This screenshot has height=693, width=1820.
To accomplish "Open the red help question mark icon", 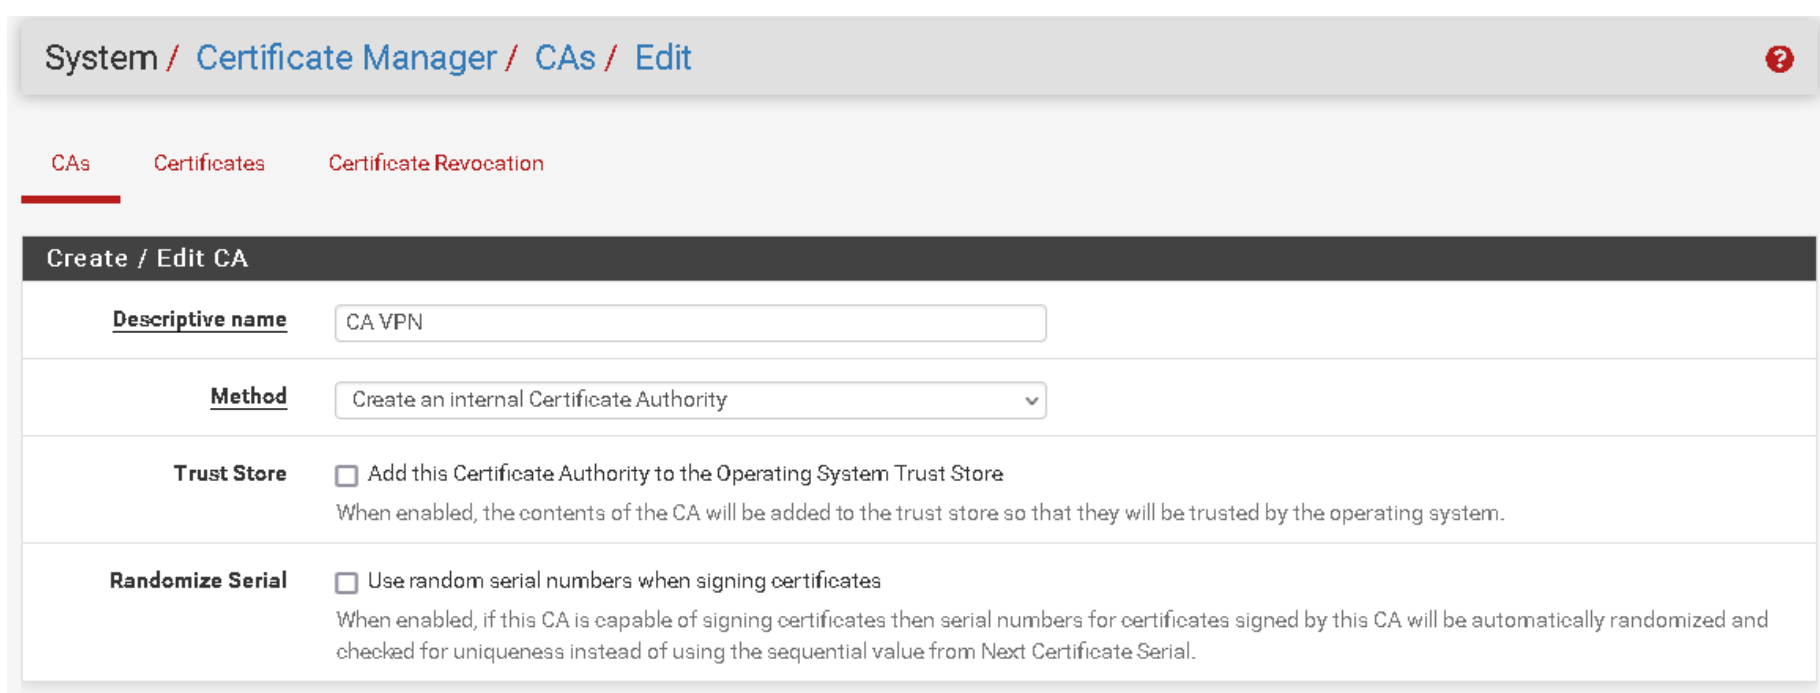I will click(x=1778, y=59).
